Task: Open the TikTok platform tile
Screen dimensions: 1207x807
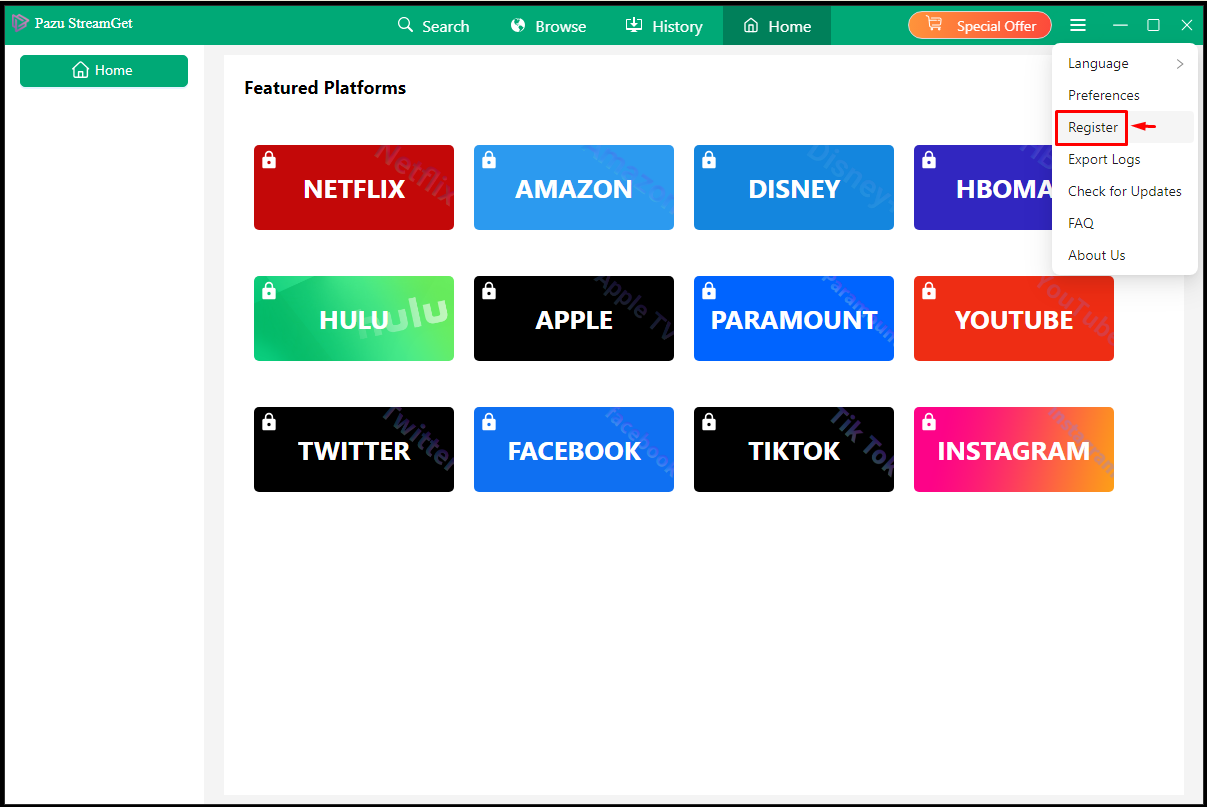Action: pyautogui.click(x=794, y=450)
